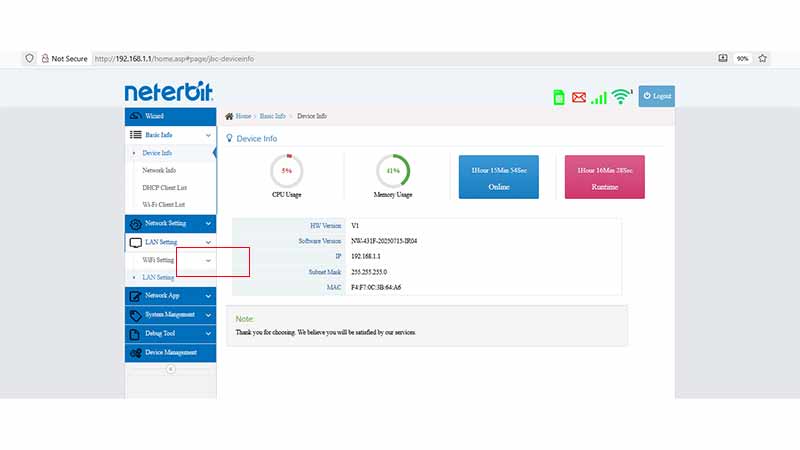
Task: Click the Memory Usage 41% gauge
Action: [393, 171]
